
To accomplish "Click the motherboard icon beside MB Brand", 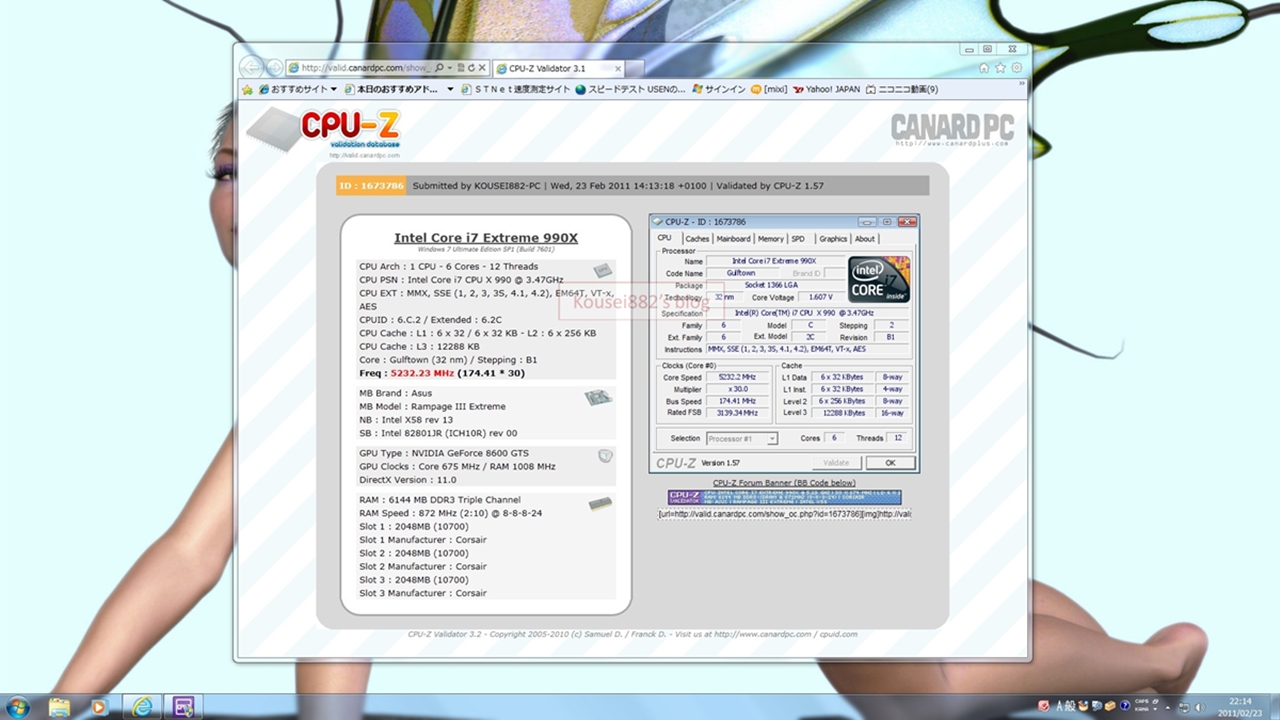I will [x=598, y=397].
